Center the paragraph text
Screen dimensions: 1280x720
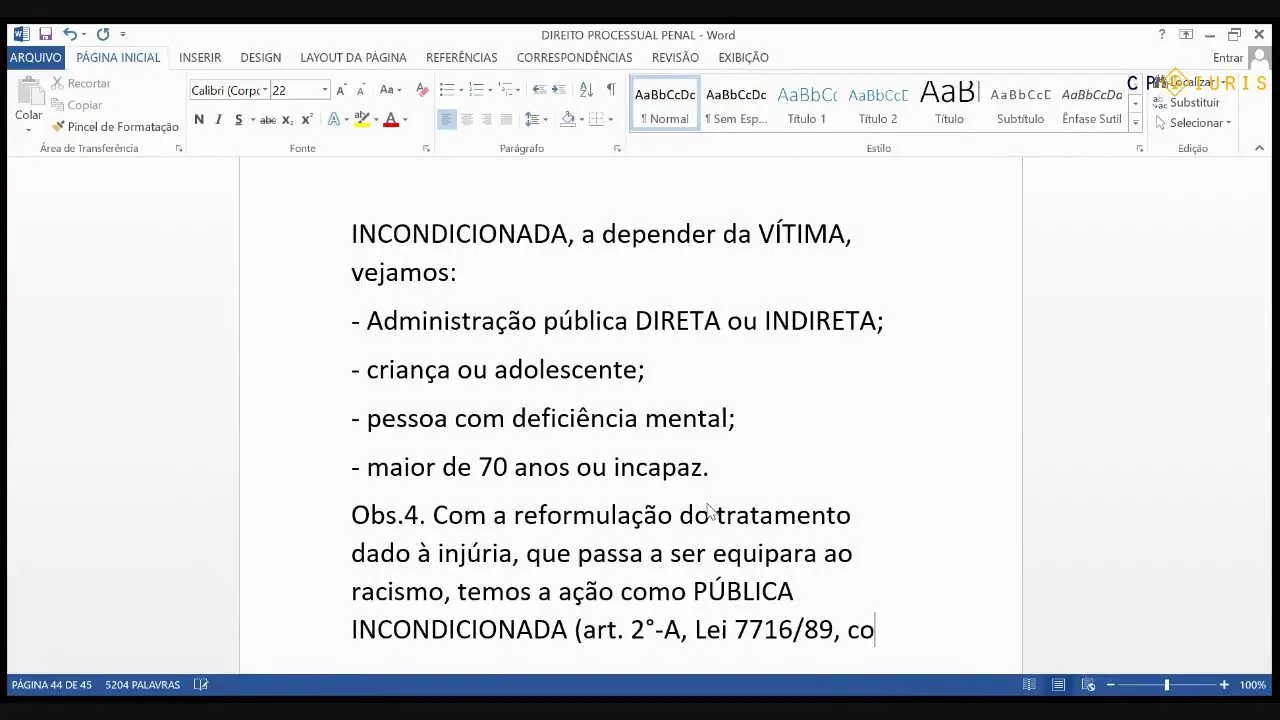(467, 120)
